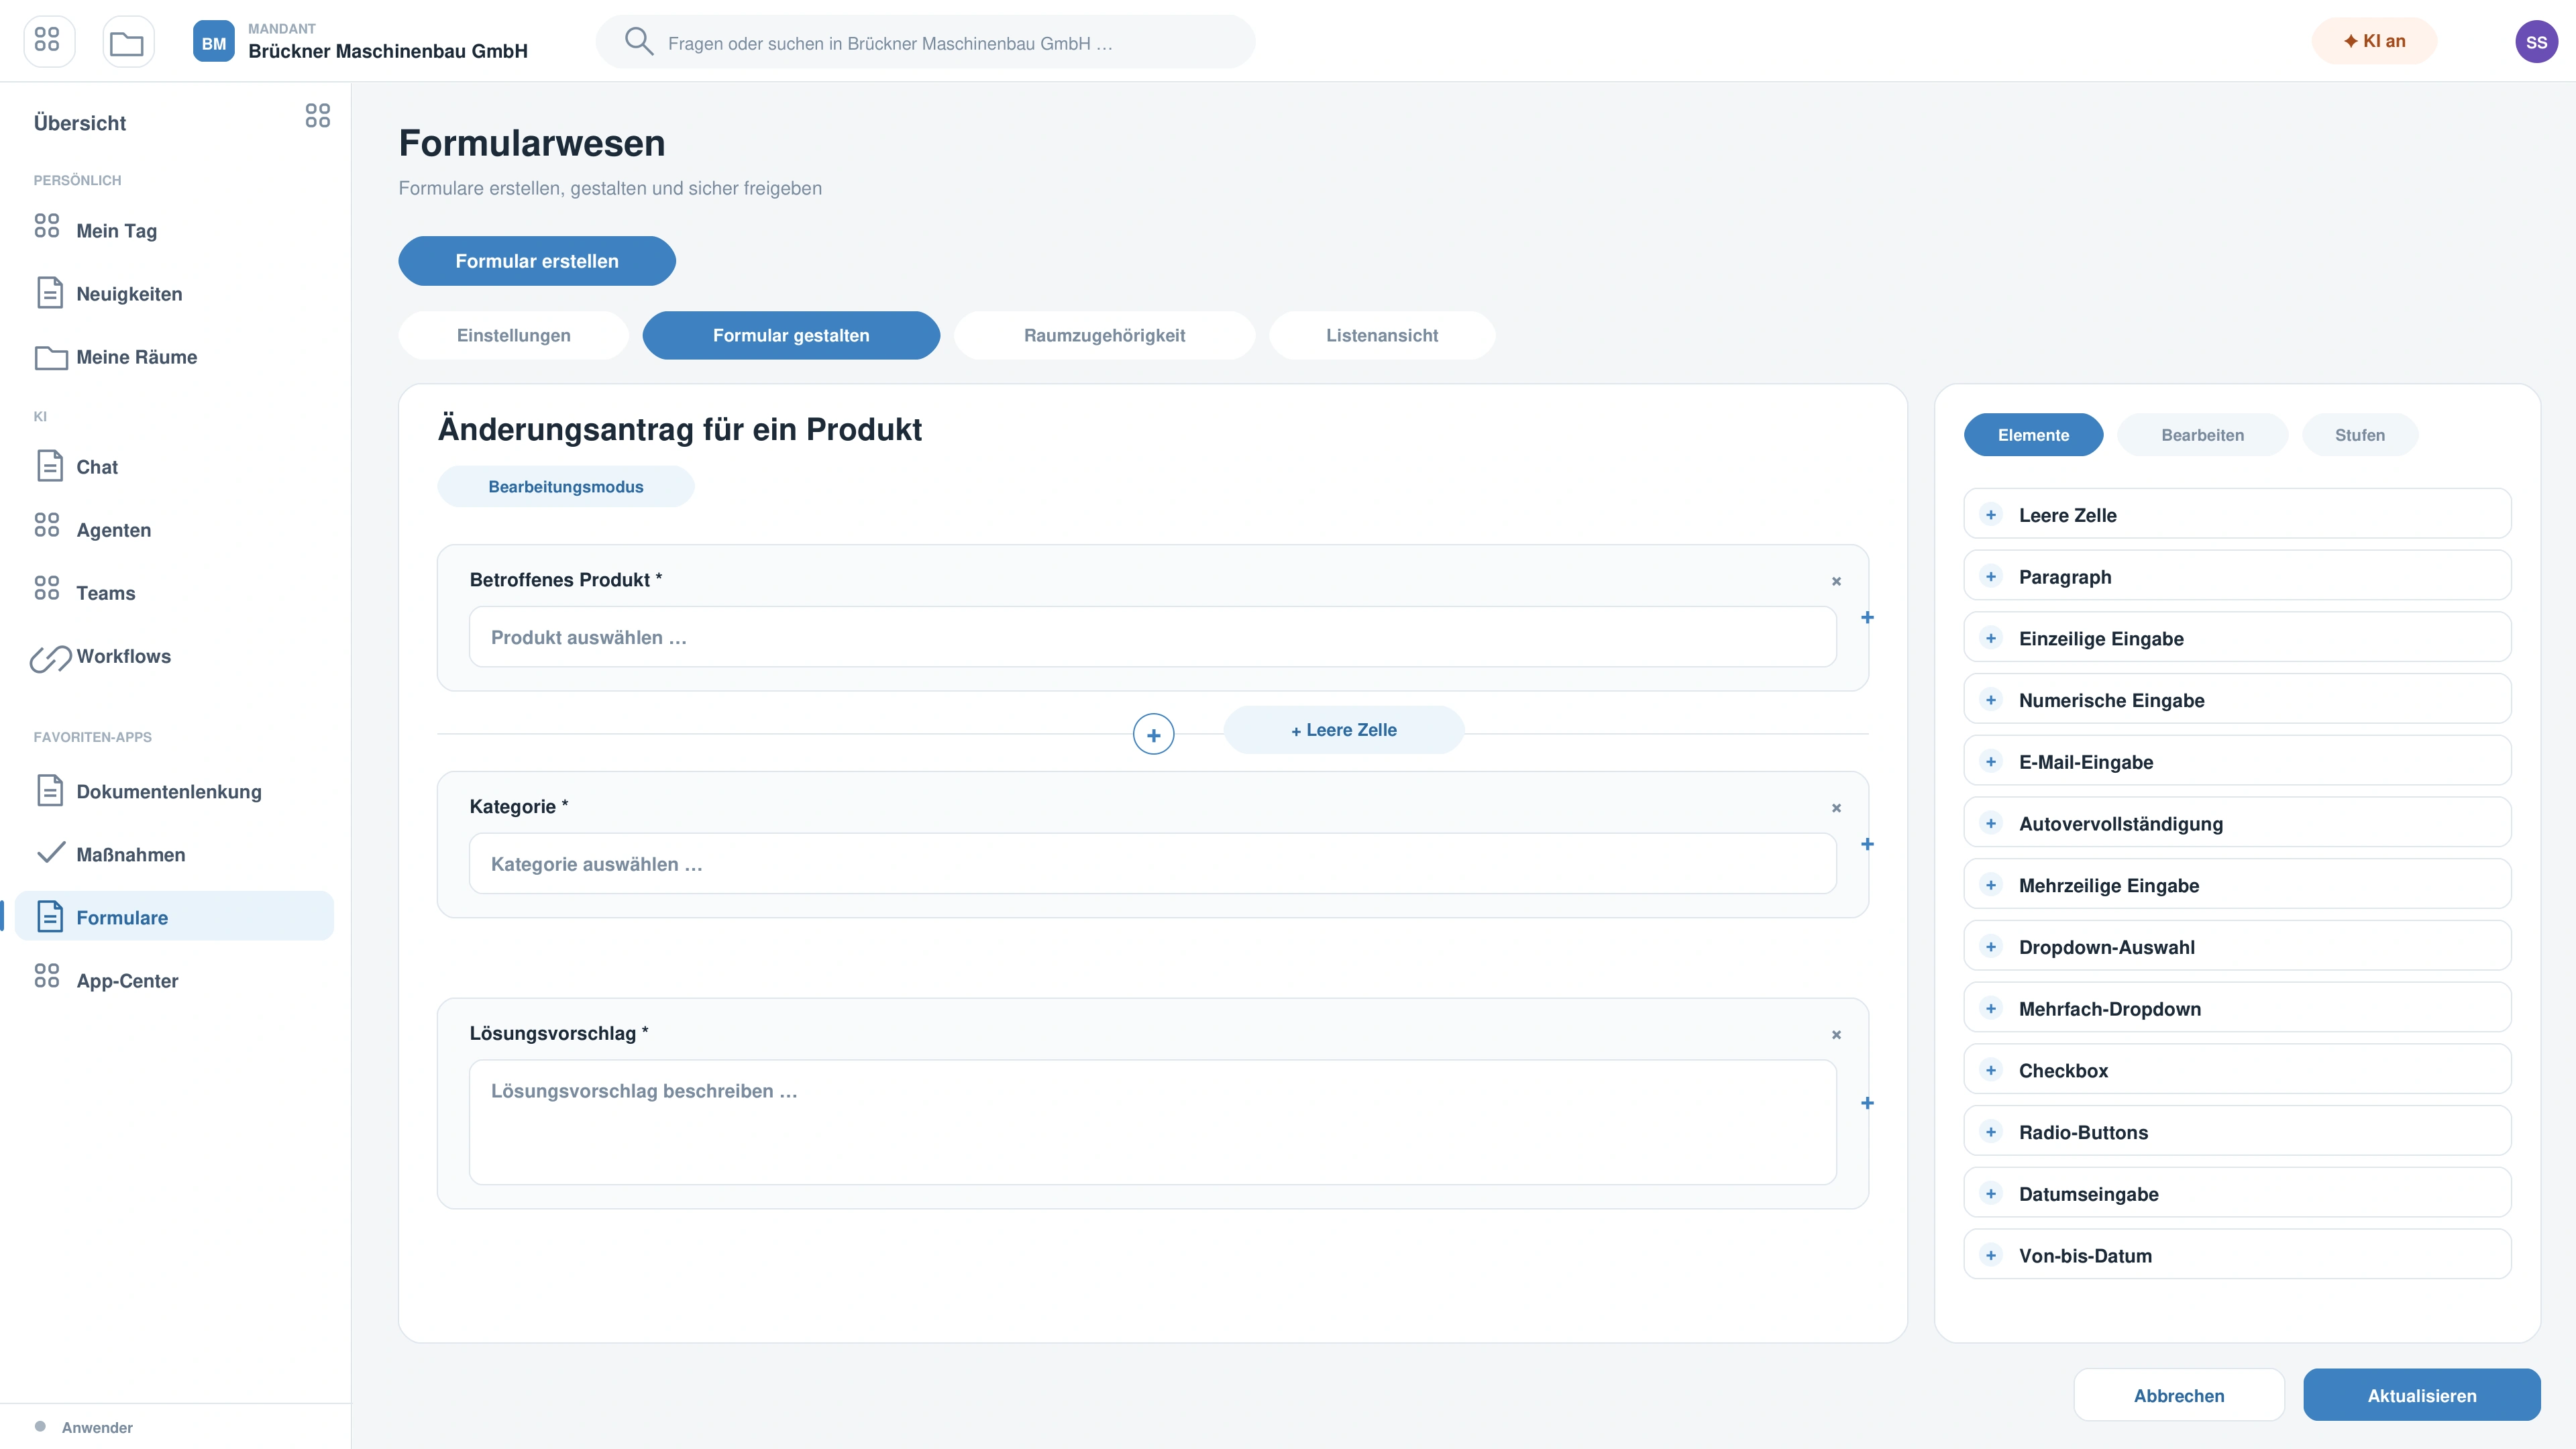Add Von-bis-Datum element from the list
The image size is (2576, 1449).
click(x=2237, y=1255)
